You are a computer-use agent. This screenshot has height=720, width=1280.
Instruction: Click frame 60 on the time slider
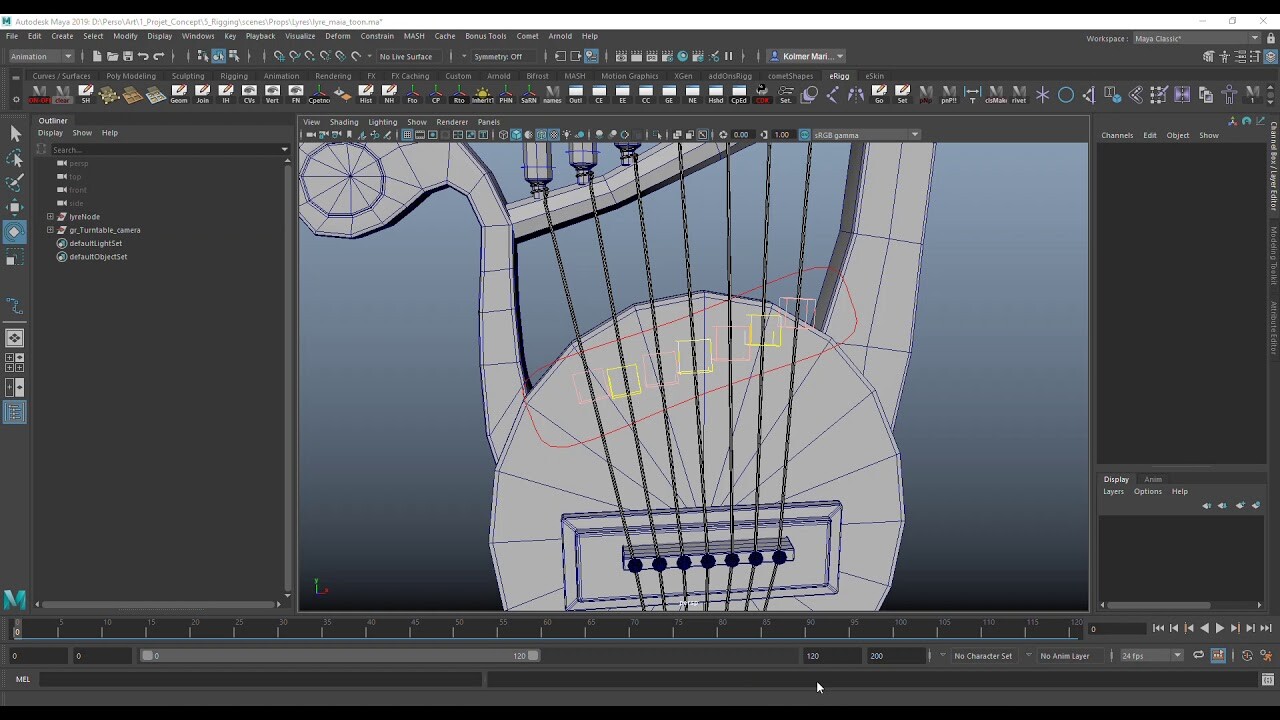(x=547, y=630)
